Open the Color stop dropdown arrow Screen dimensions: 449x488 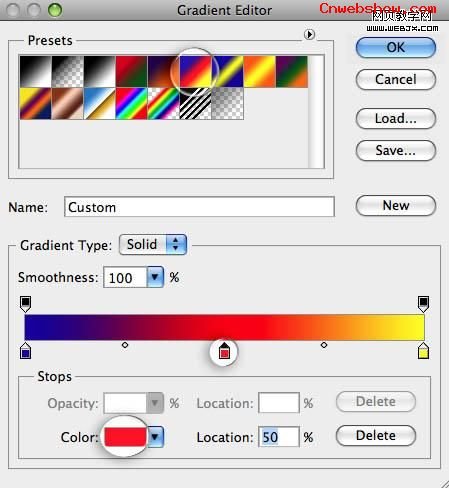155,437
